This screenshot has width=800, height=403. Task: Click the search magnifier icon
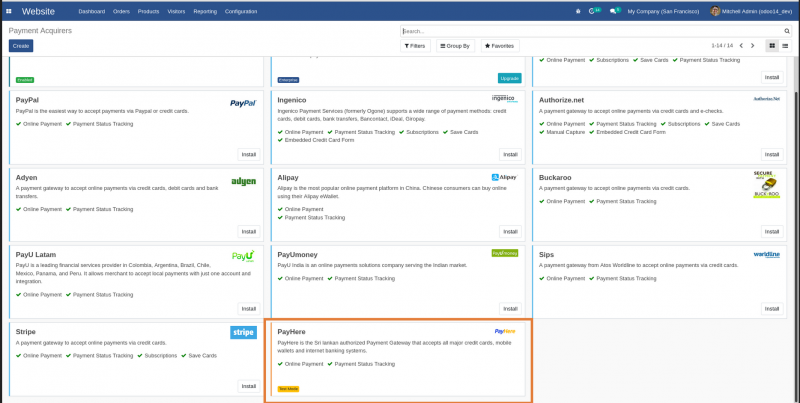point(787,31)
